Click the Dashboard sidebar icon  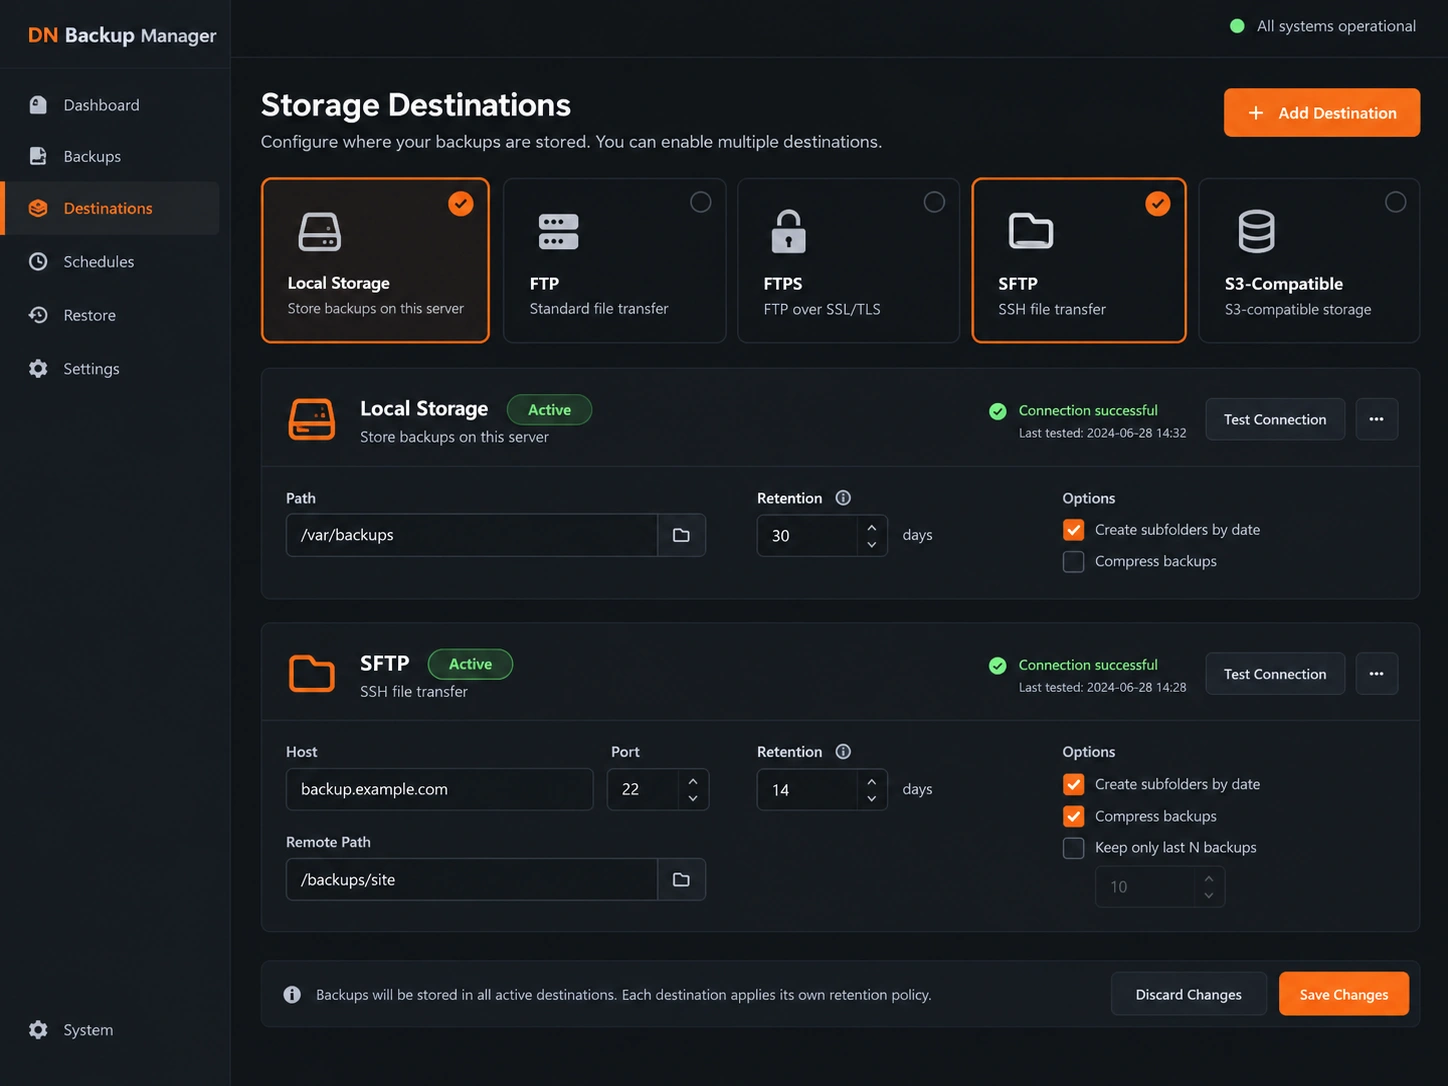click(38, 105)
